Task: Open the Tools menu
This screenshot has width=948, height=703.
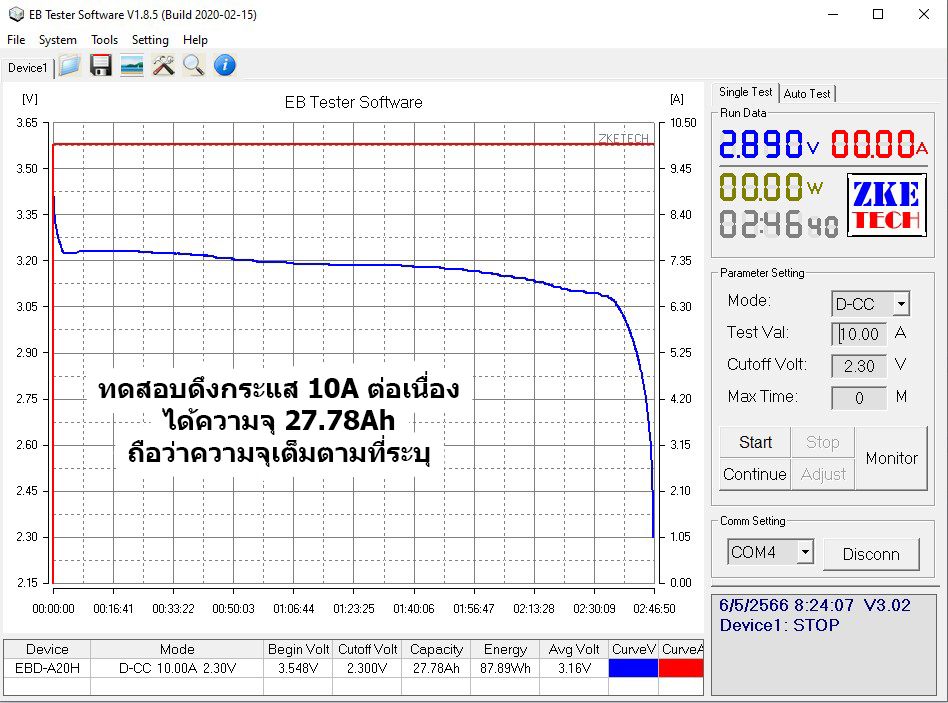Action: pos(104,40)
